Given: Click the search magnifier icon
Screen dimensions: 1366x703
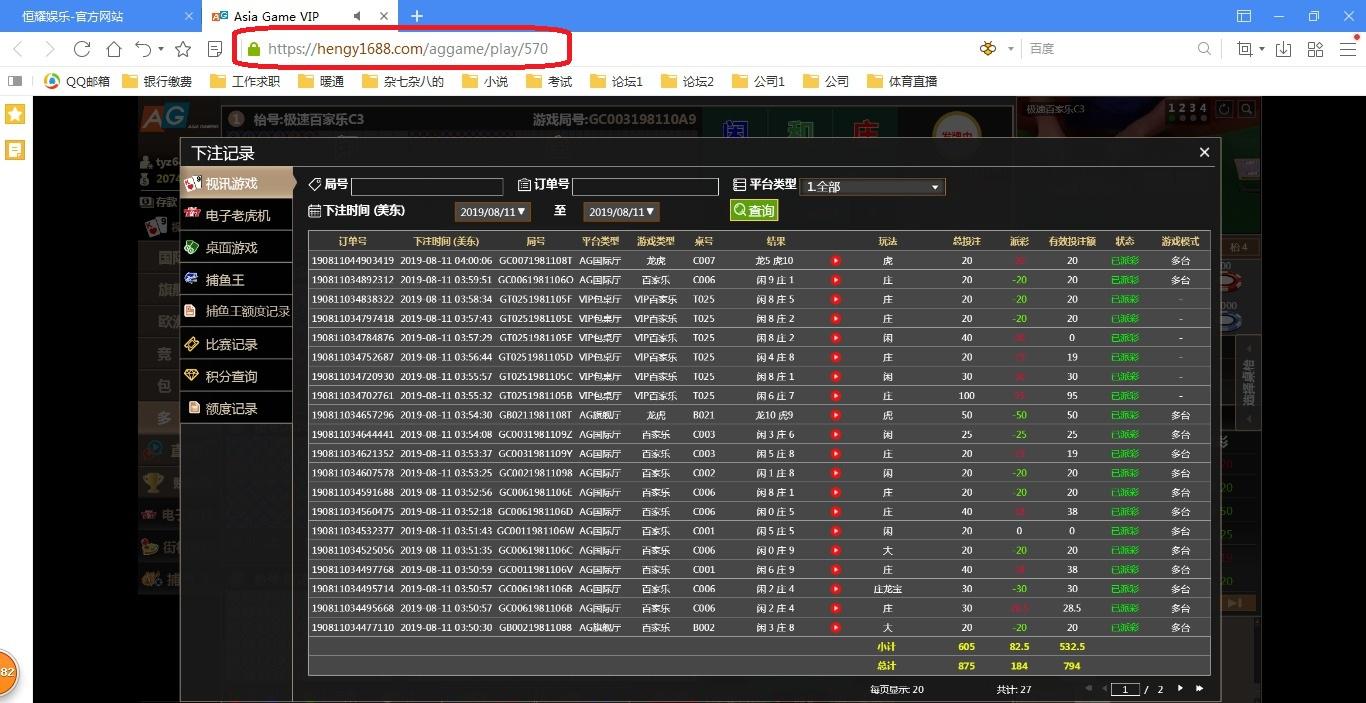Looking at the screenshot, I should click(1205, 49).
